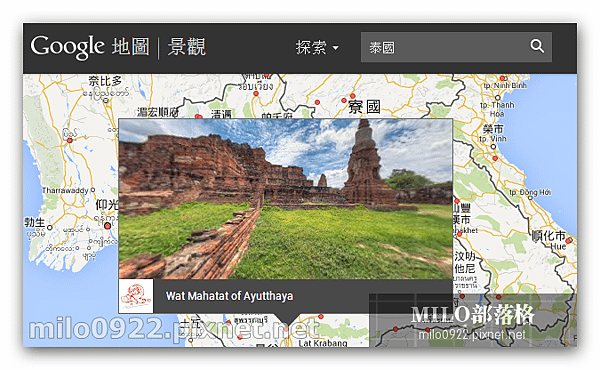The image size is (600, 370).
Task: Click the Wat Mahatat of Ayutthaya title
Action: (229, 296)
